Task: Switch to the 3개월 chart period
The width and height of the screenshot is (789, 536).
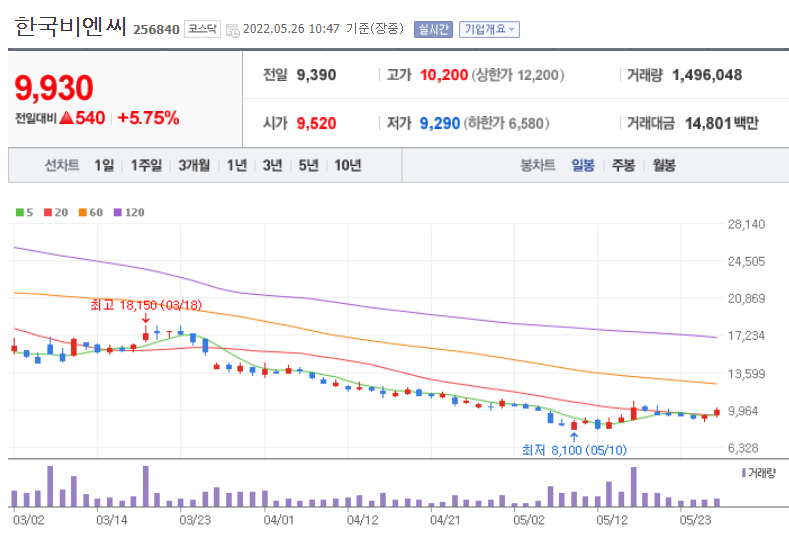Action: tap(194, 165)
